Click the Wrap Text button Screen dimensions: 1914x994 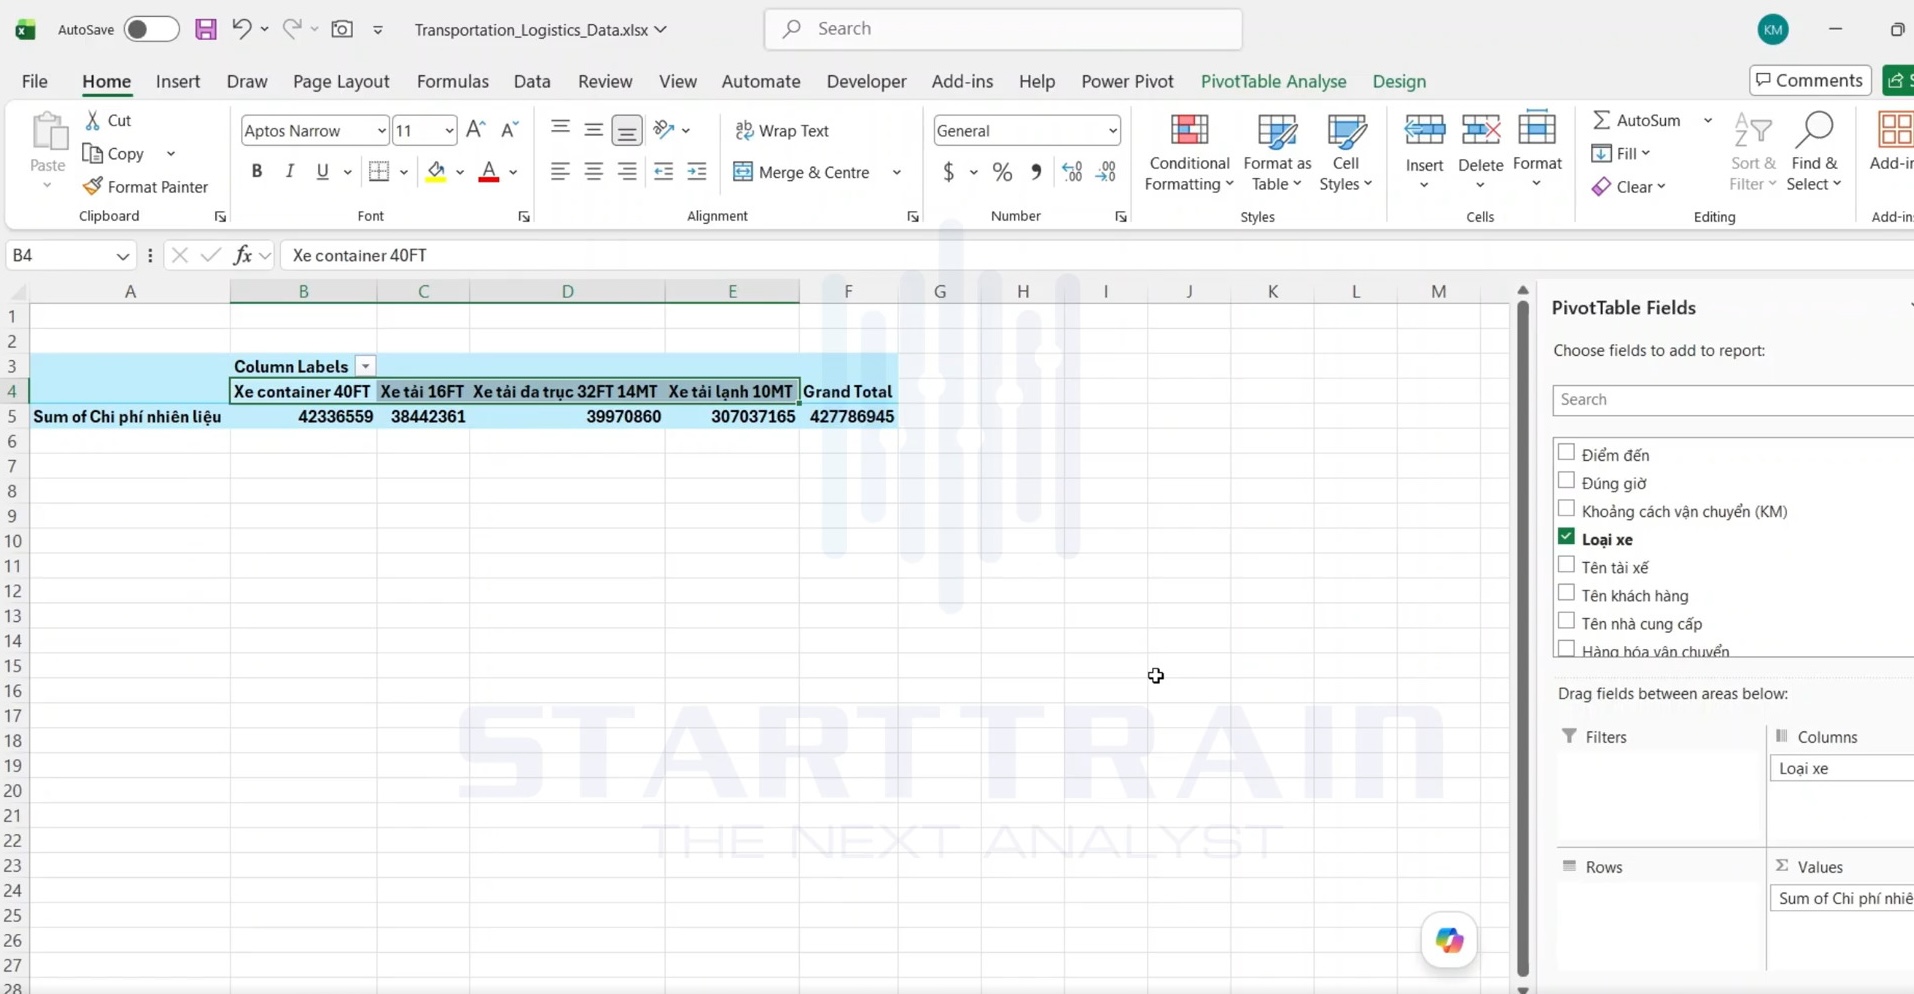[x=782, y=130]
